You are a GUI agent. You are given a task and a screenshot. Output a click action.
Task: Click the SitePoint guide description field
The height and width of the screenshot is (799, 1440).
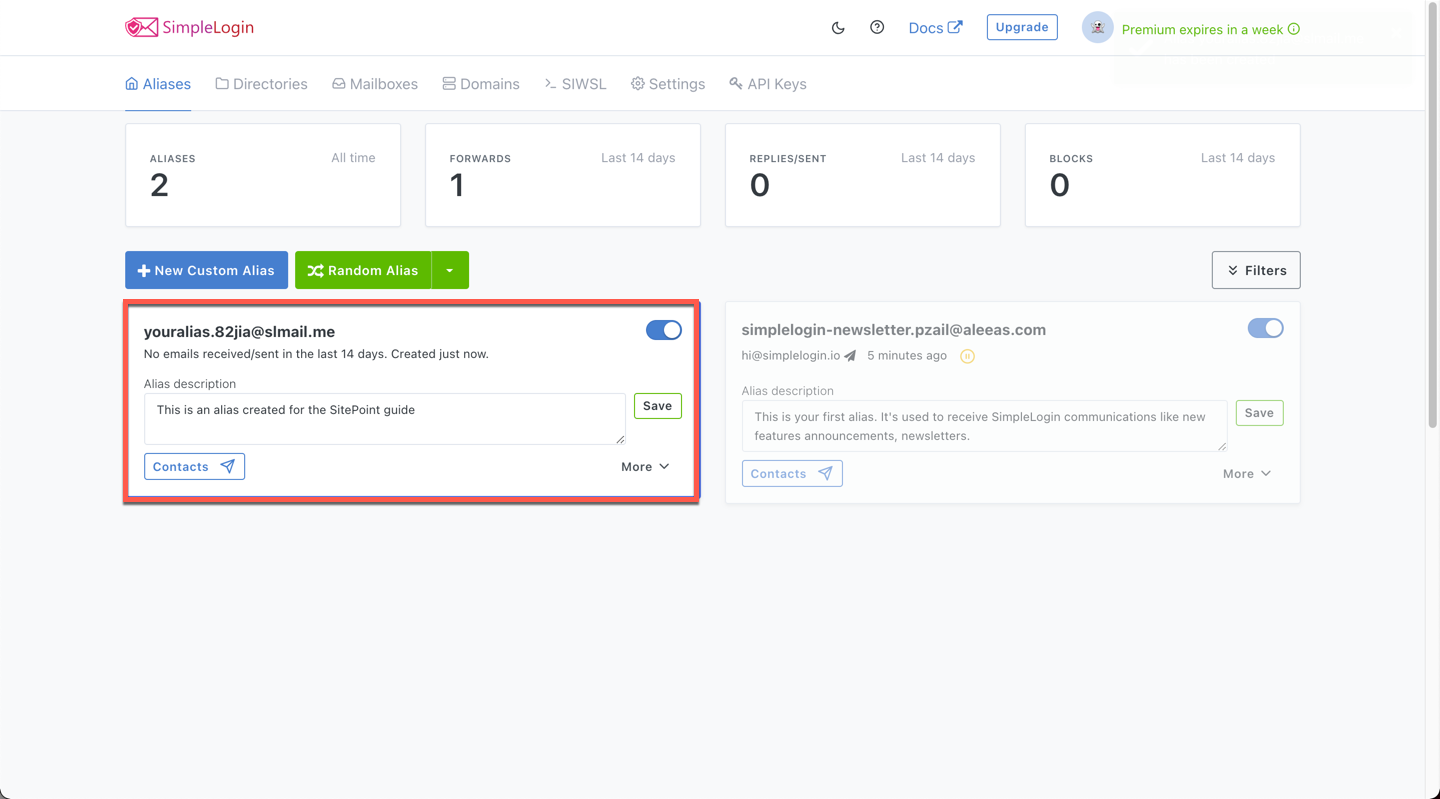click(x=385, y=419)
